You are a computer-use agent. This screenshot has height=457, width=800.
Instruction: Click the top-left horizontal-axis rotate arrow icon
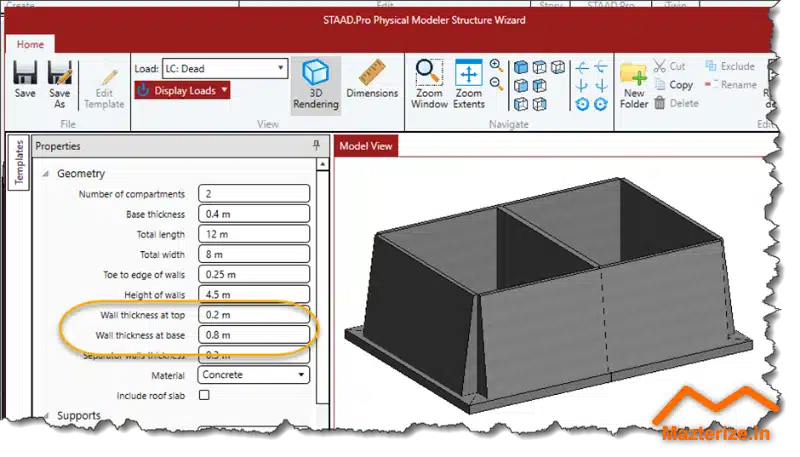(x=582, y=67)
